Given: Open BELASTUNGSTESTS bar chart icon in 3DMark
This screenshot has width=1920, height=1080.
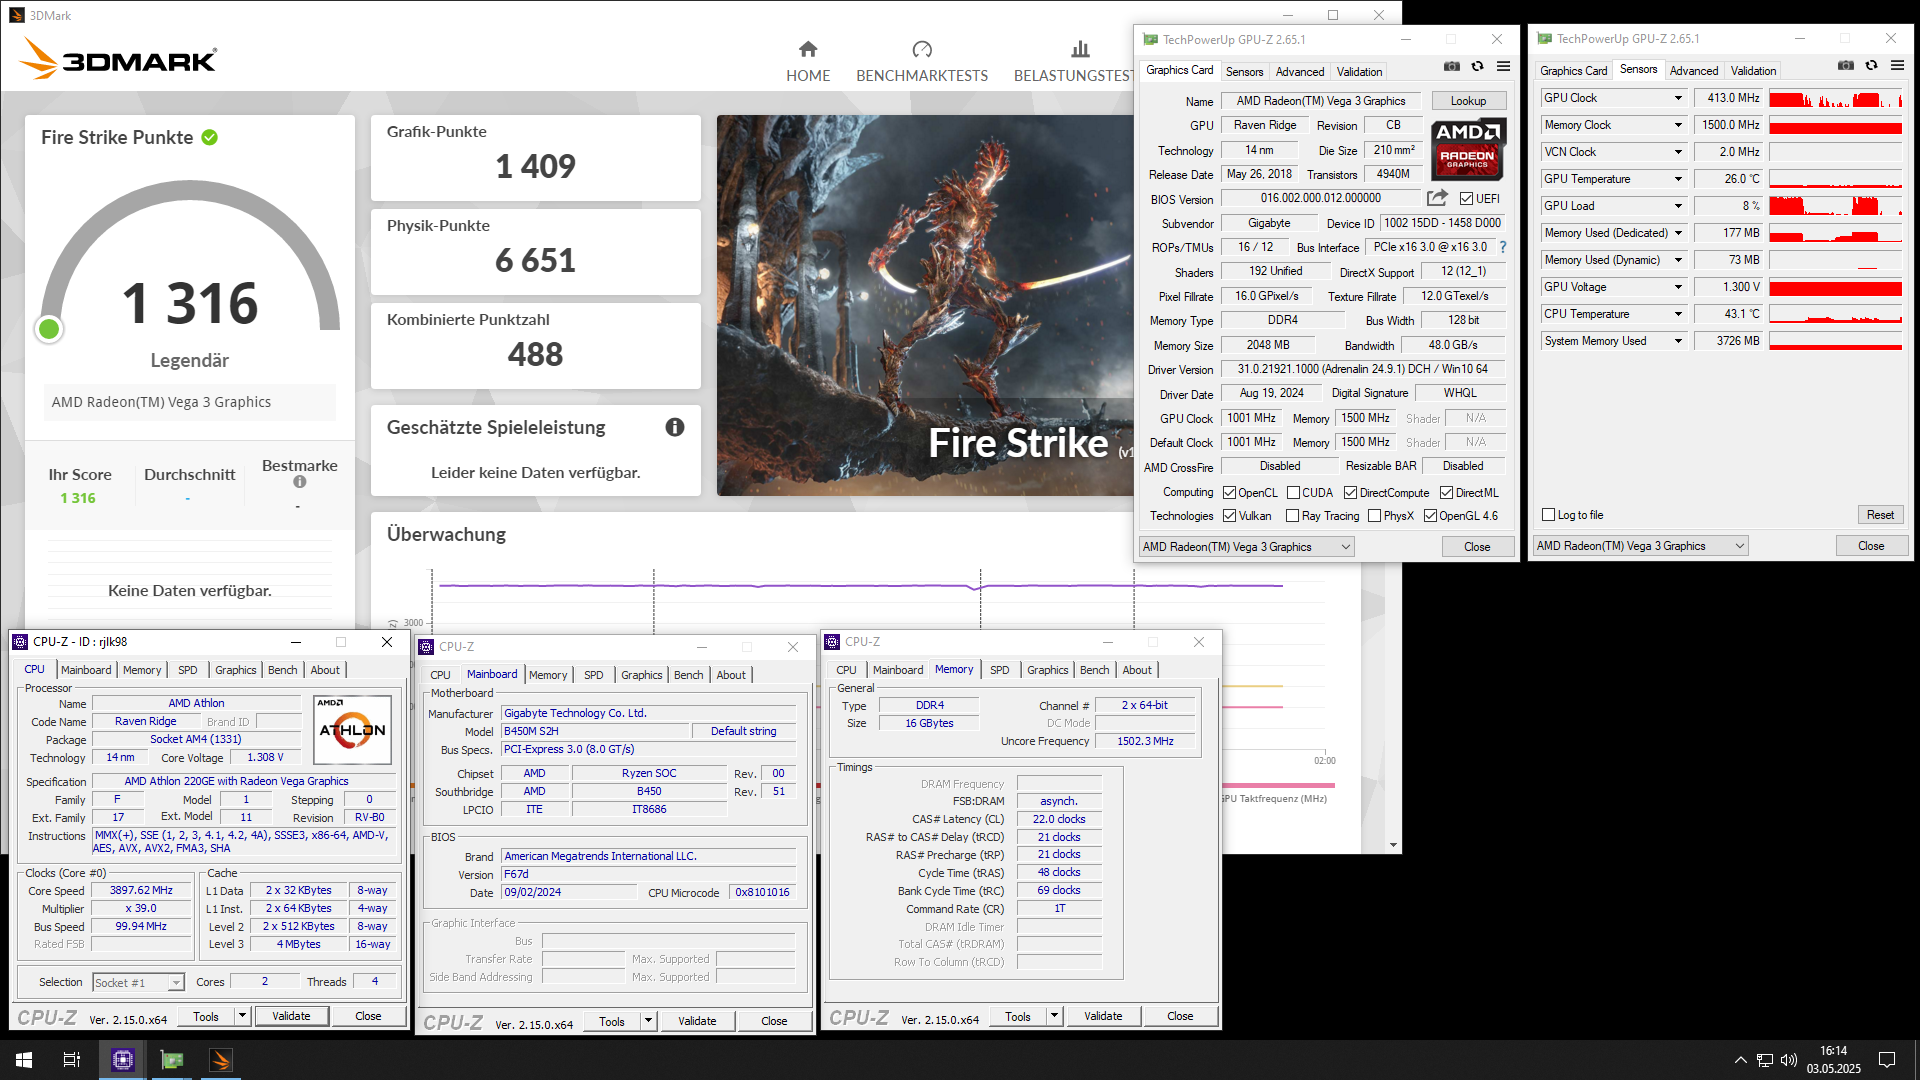Looking at the screenshot, I should 1080,49.
